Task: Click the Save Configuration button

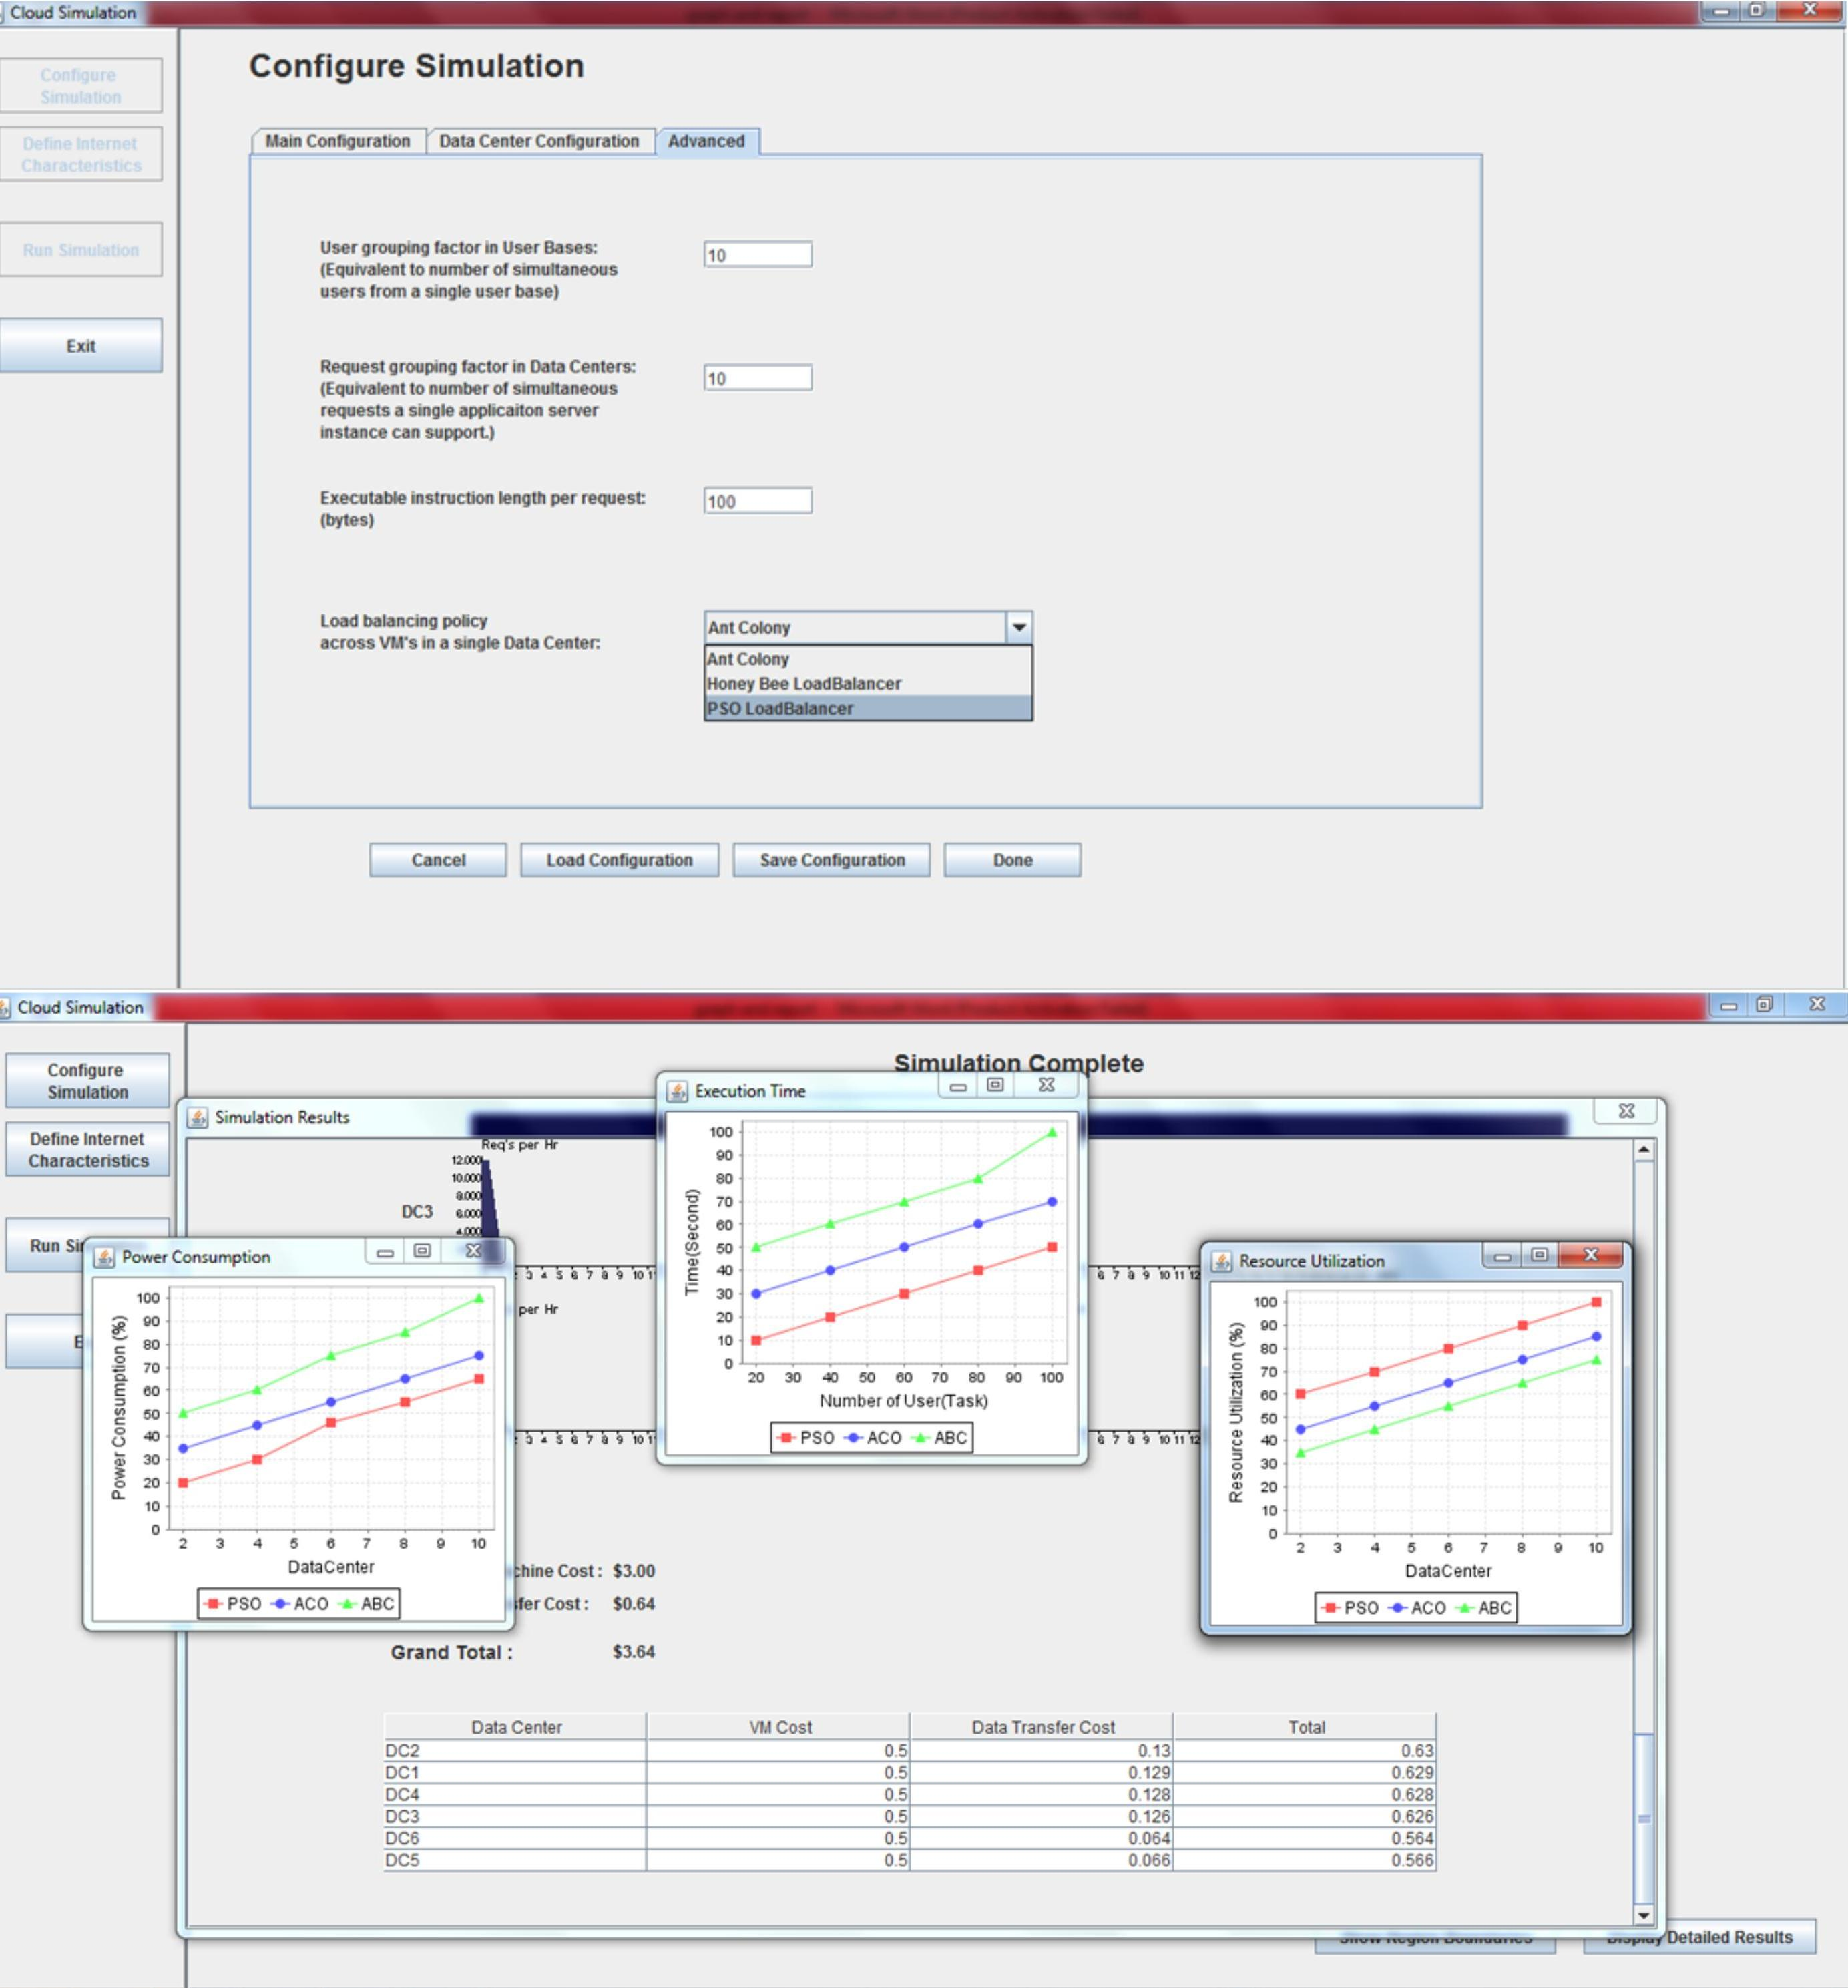Action: coord(831,860)
